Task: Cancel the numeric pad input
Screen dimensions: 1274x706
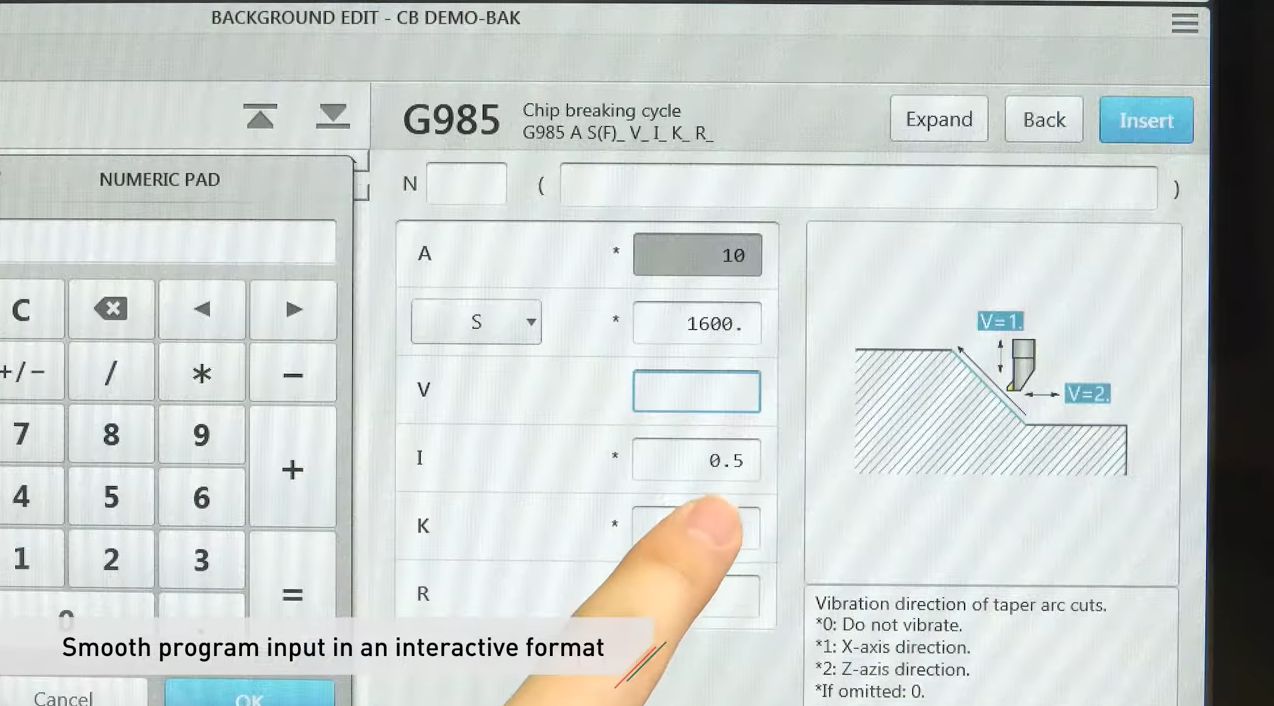Action: click(x=63, y=697)
